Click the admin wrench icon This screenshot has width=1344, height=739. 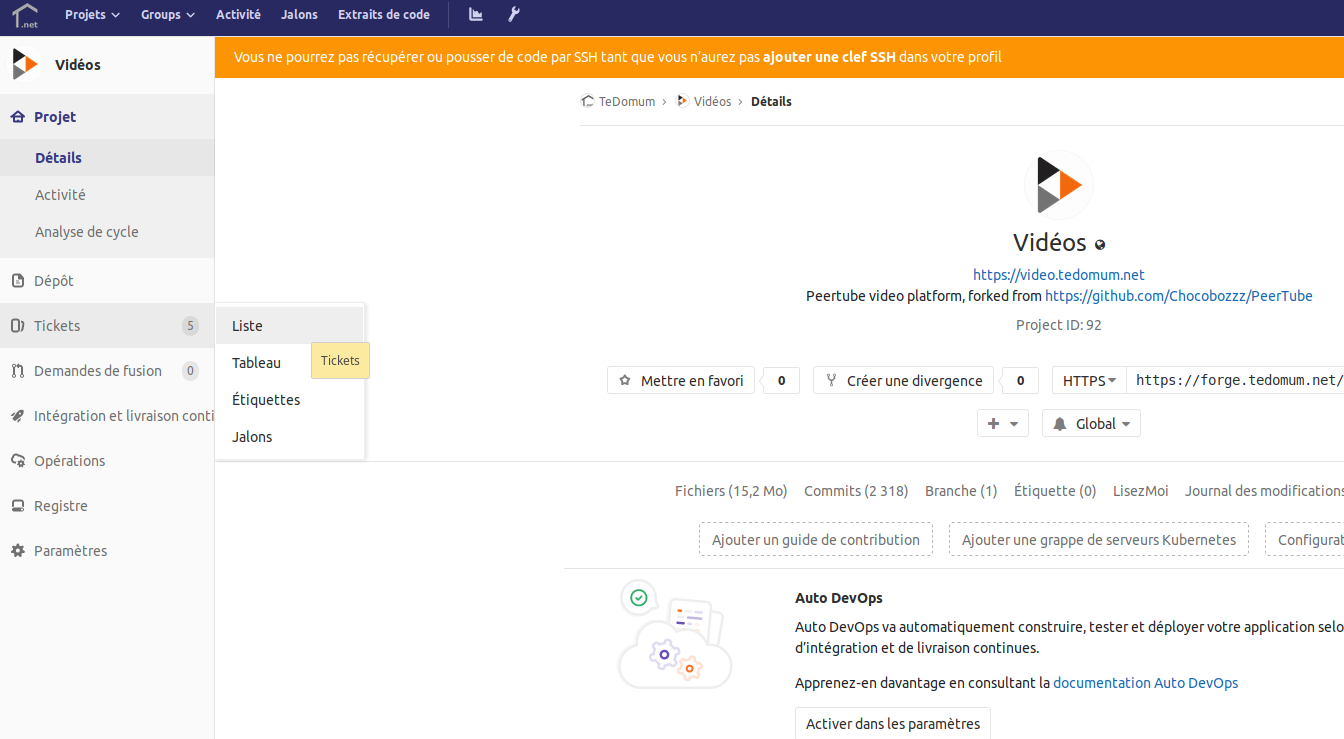[x=514, y=15]
